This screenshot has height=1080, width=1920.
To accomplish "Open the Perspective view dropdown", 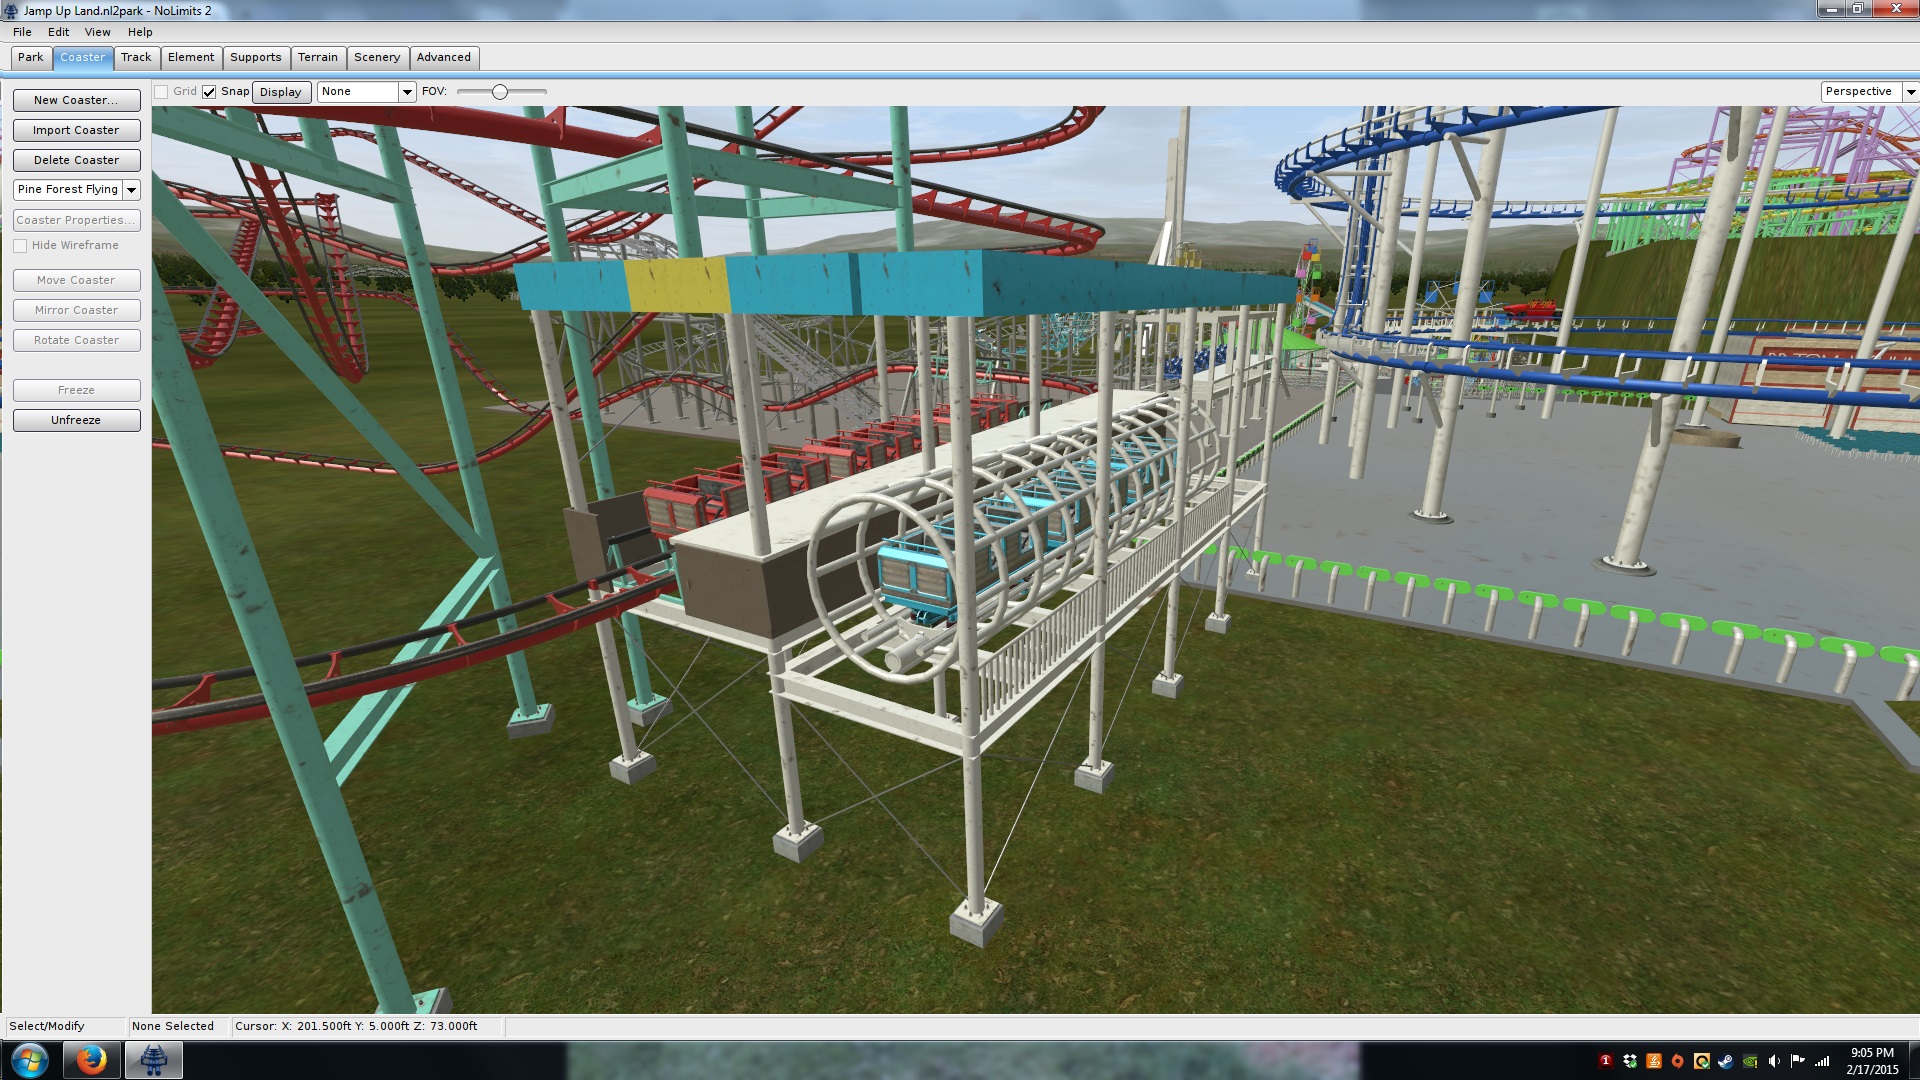I will [1910, 92].
